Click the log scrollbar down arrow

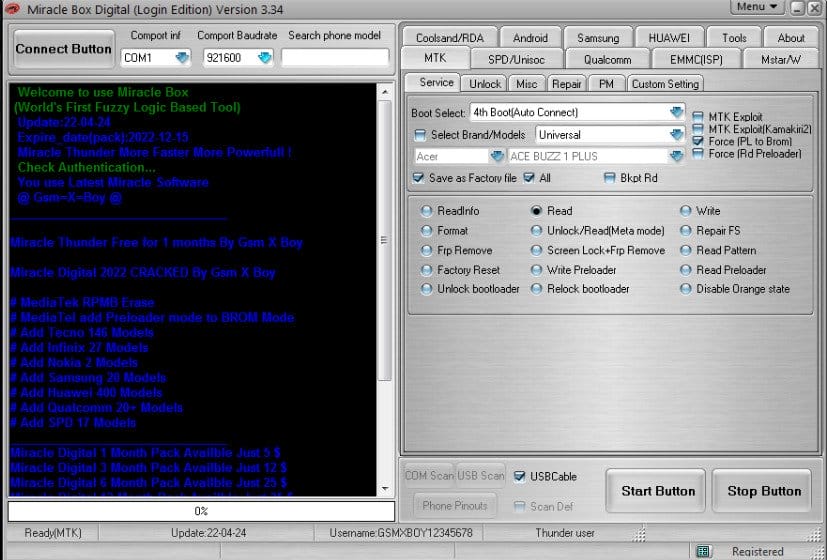click(x=385, y=488)
